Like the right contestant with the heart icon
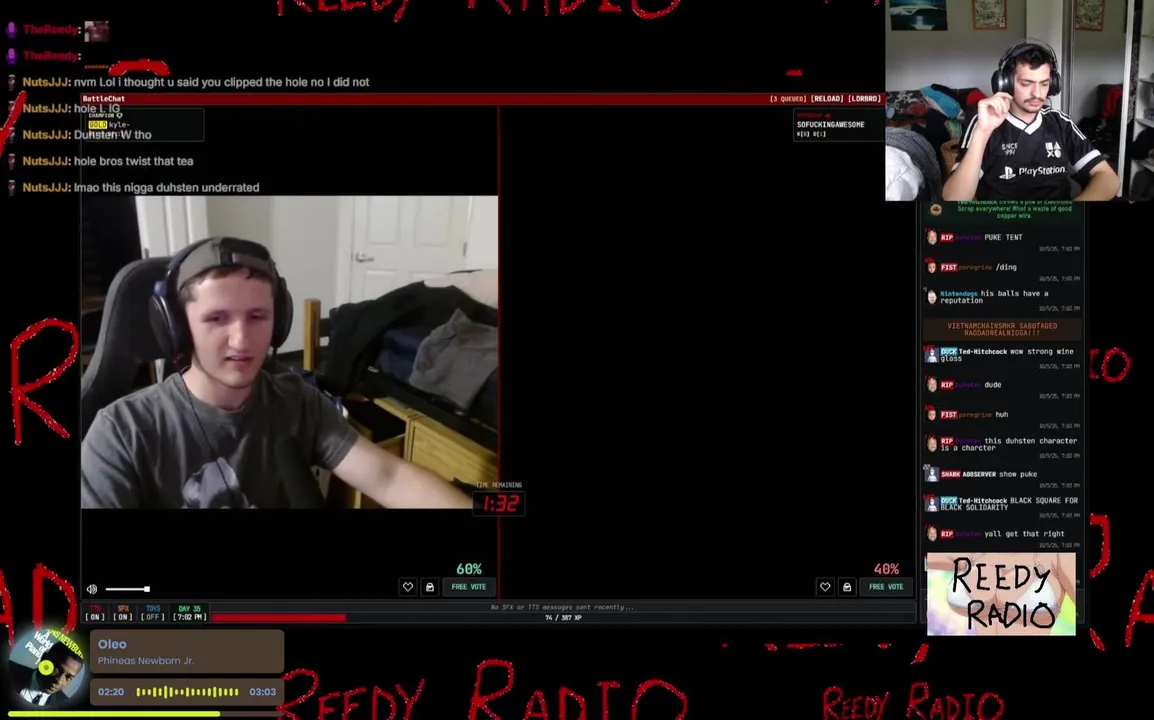This screenshot has width=1154, height=720. [825, 587]
